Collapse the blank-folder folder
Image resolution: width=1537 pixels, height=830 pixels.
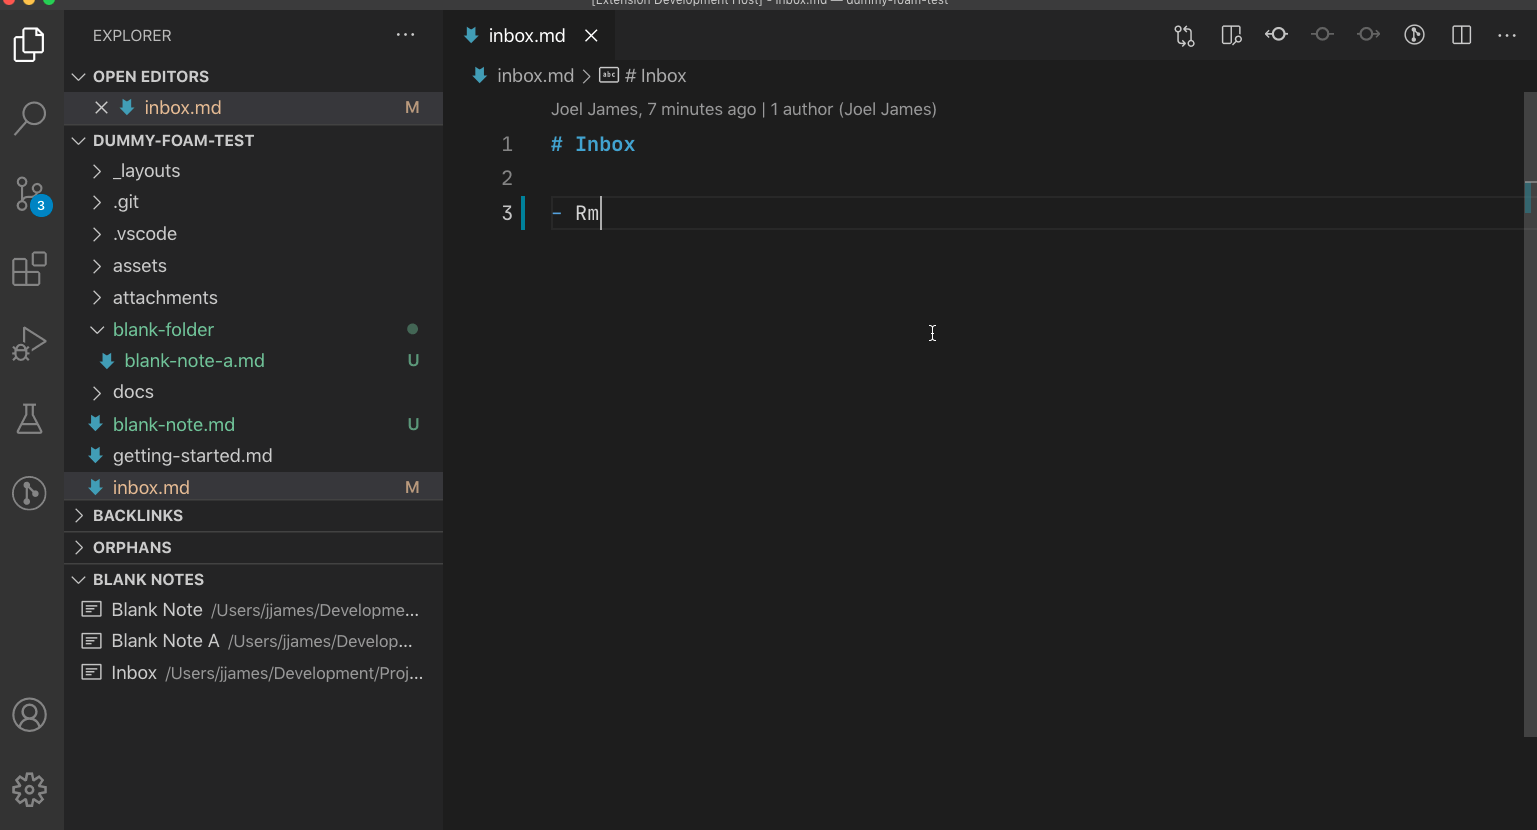click(254, 329)
